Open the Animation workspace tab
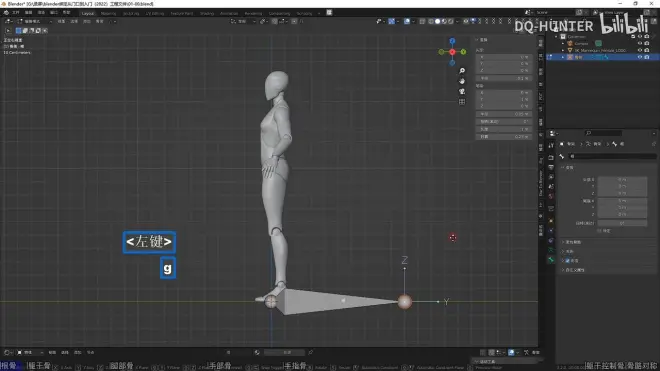660x371 pixels. point(229,13)
